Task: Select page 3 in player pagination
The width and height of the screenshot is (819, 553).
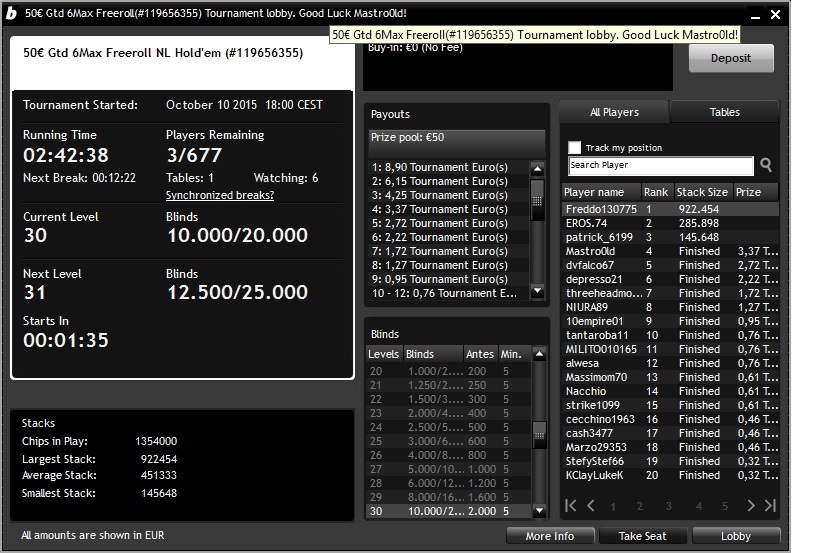Action: click(669, 506)
